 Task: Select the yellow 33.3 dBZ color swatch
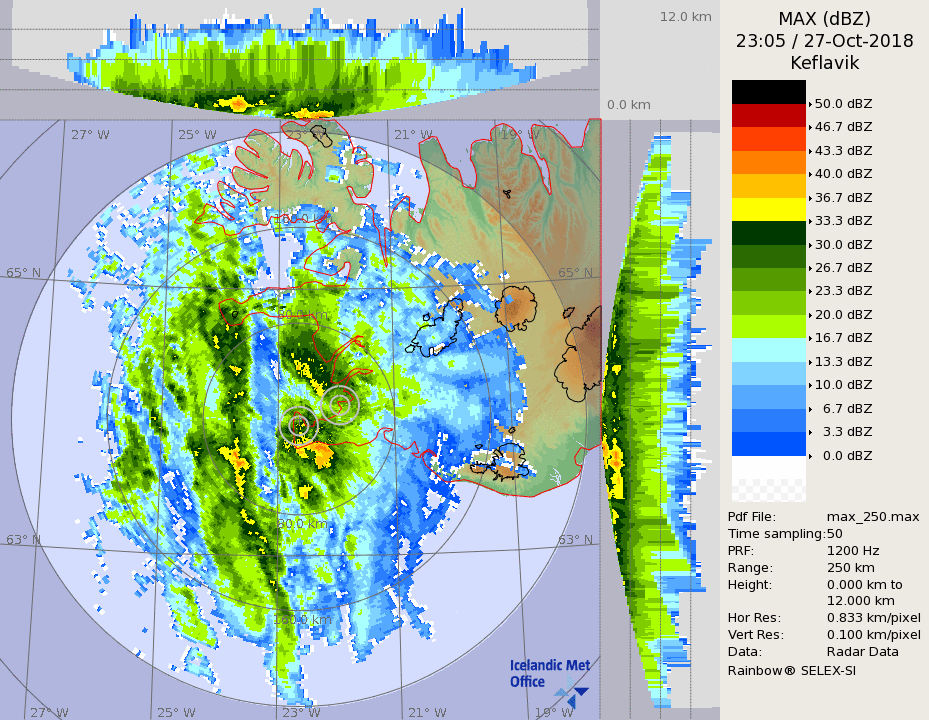[768, 209]
